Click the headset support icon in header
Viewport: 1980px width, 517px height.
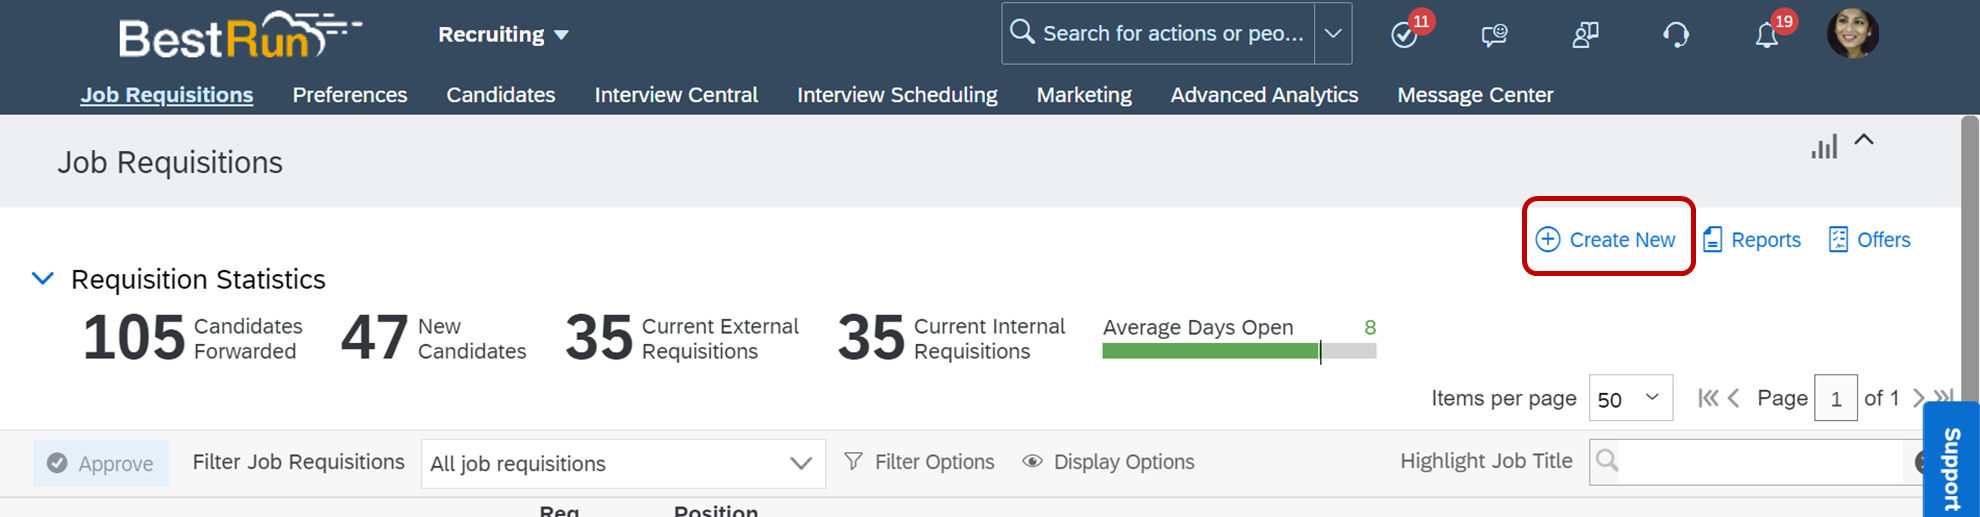click(1676, 35)
